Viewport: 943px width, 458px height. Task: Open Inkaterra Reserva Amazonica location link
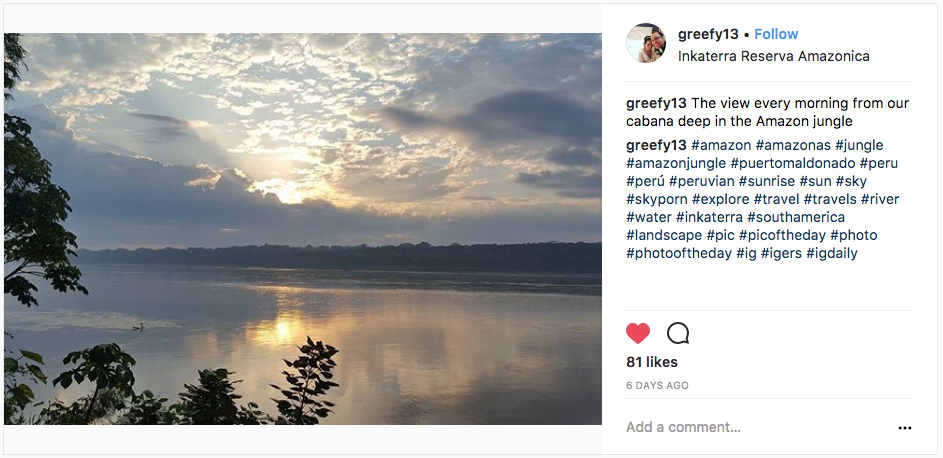[773, 56]
